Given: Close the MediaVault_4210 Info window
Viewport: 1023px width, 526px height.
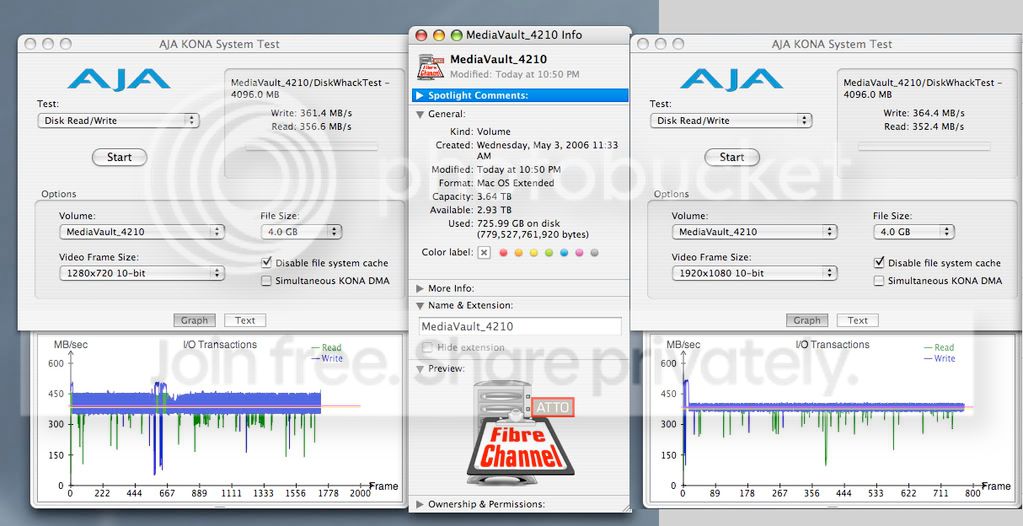Looking at the screenshot, I should 421,35.
